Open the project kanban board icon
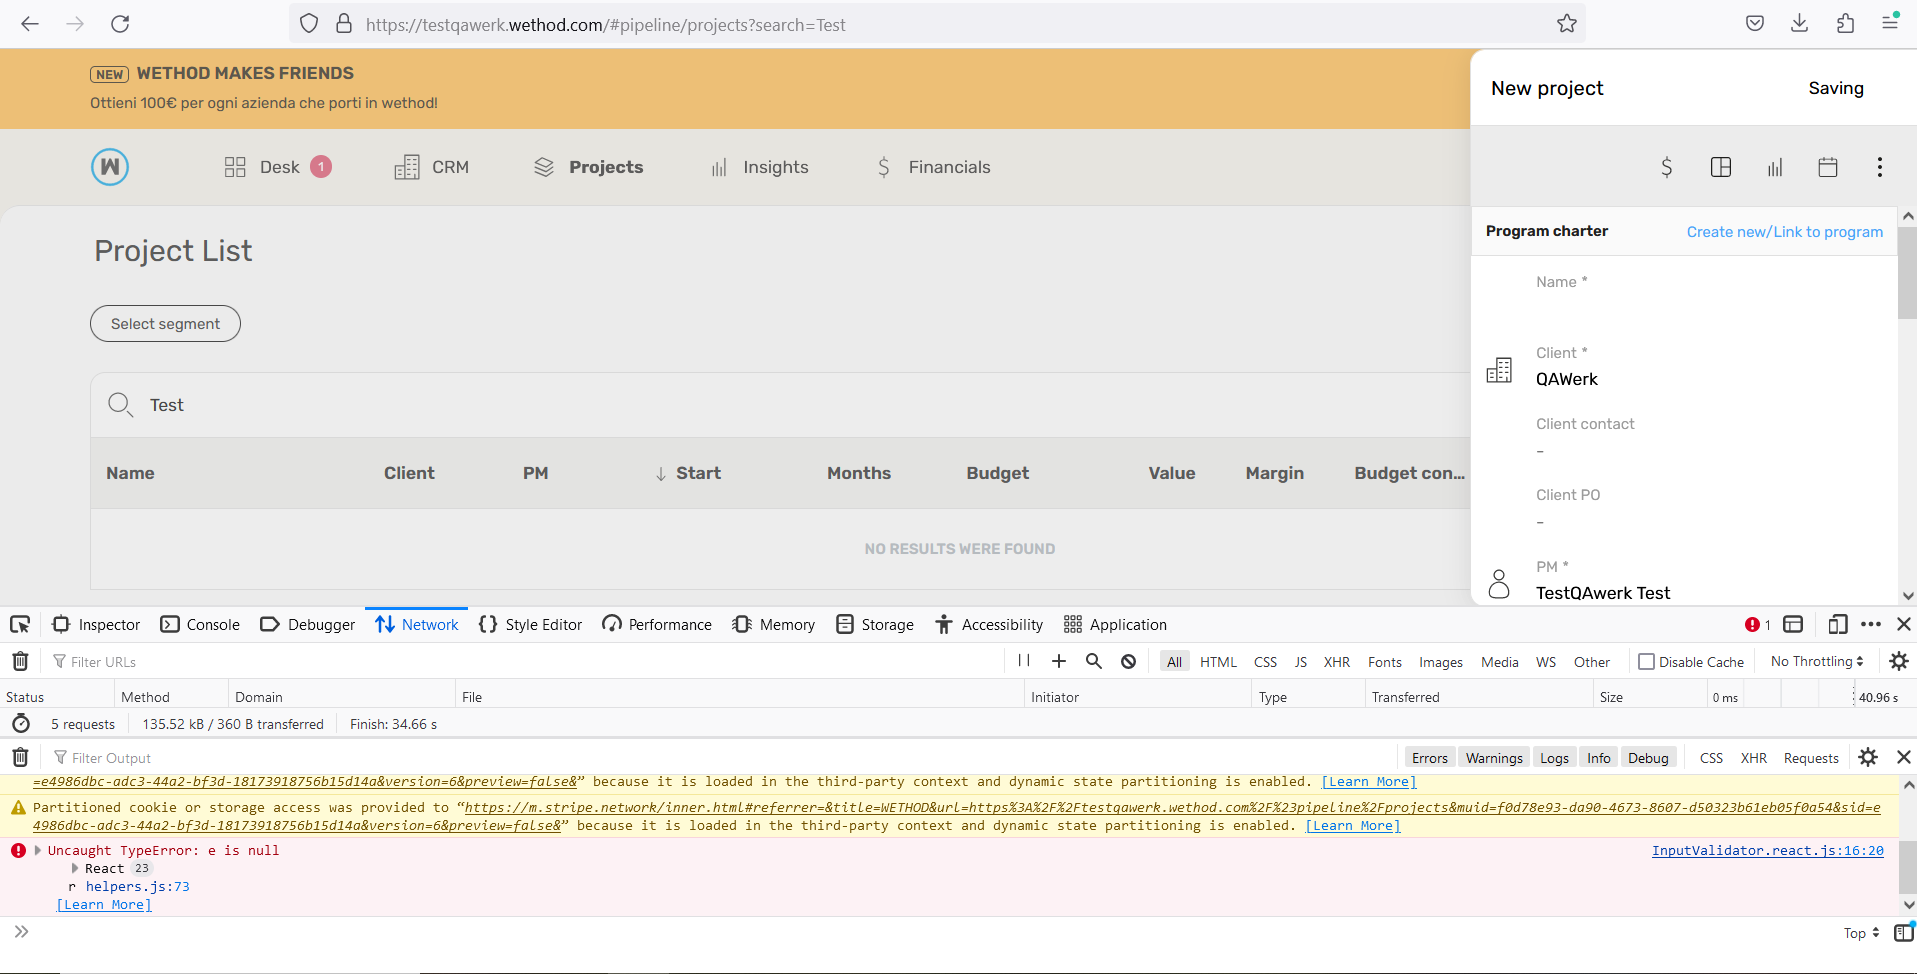Screen dimensions: 1917x974 tap(1721, 167)
